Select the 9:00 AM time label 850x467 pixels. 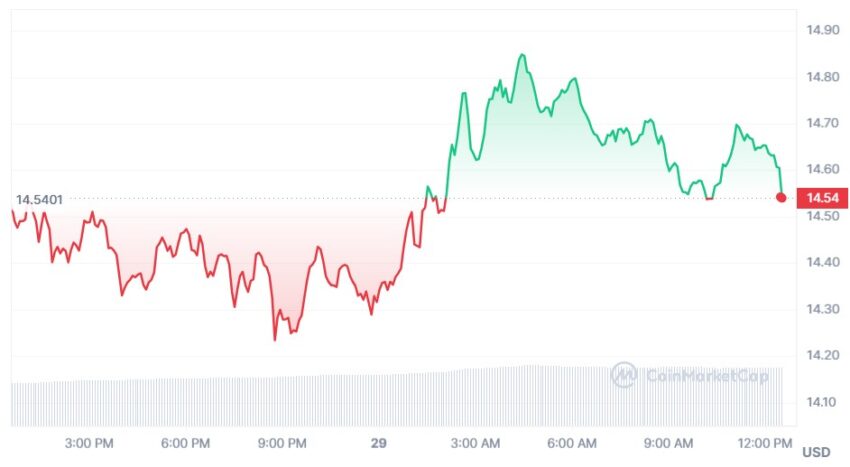click(x=668, y=443)
